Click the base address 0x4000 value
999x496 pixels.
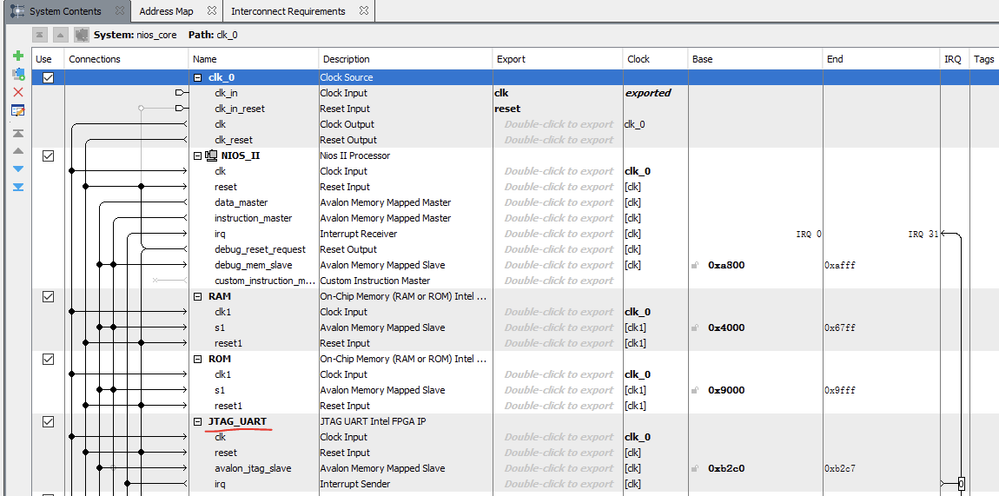tap(726, 328)
